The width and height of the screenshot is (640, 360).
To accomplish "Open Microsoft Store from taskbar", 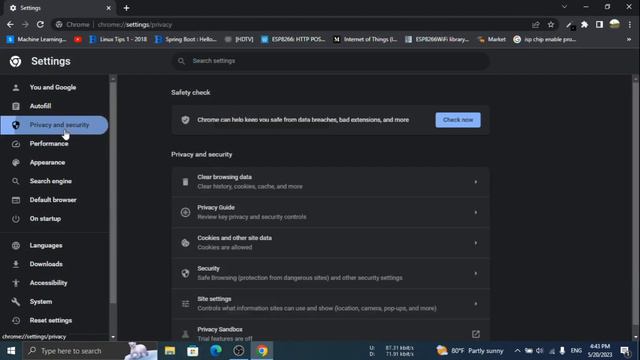I will point(193,351).
